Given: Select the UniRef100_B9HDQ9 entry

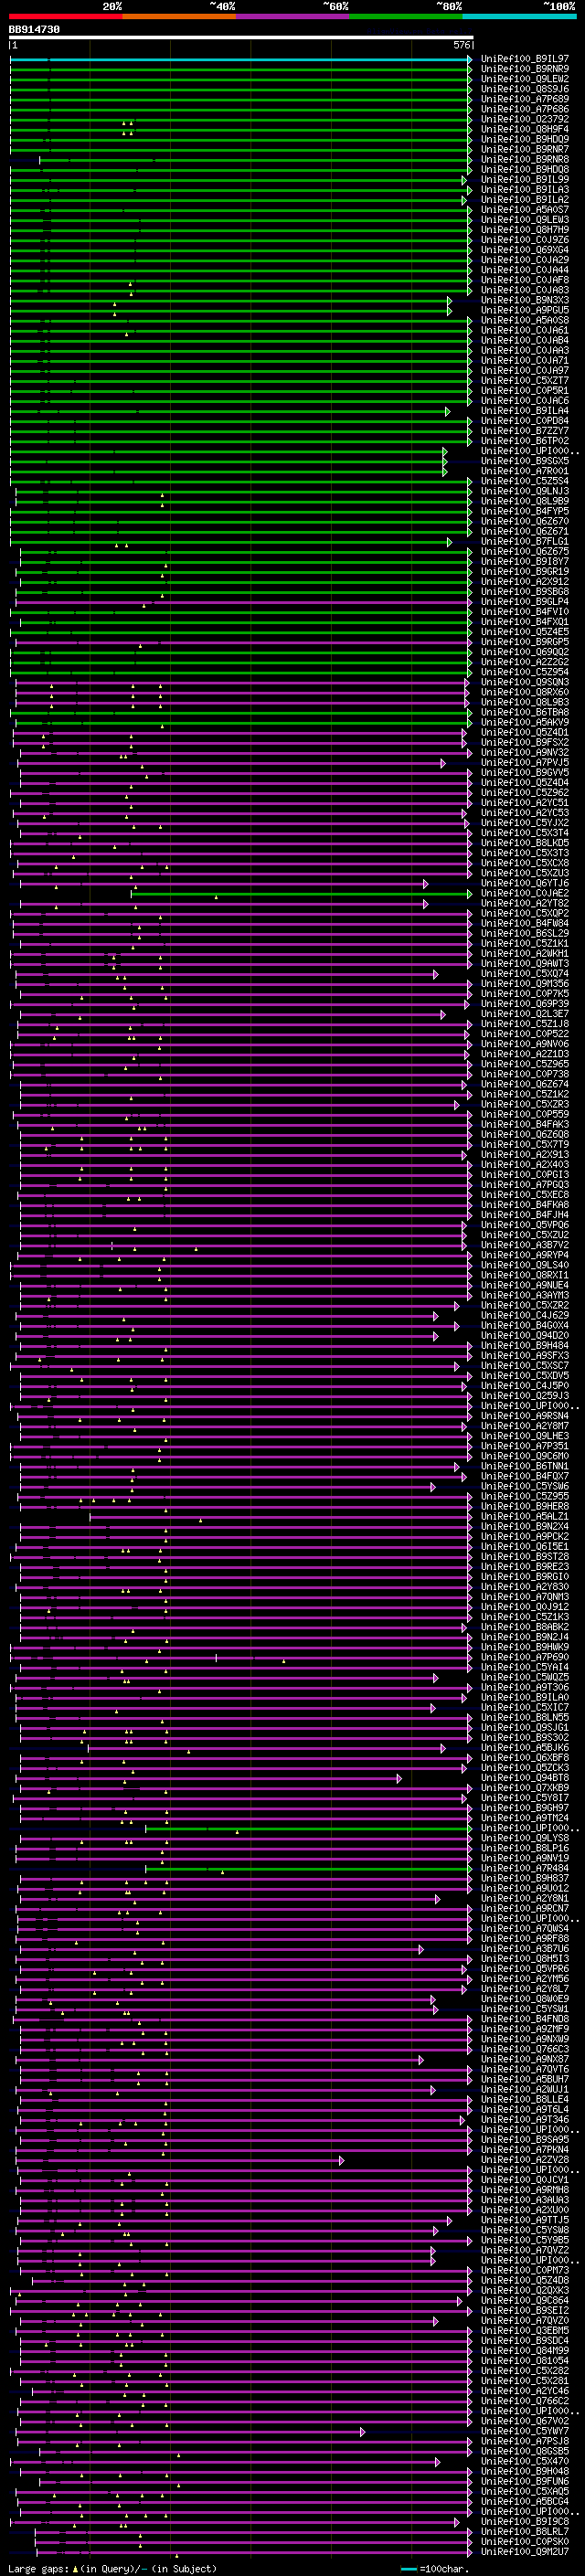Looking at the screenshot, I should click(x=525, y=139).
